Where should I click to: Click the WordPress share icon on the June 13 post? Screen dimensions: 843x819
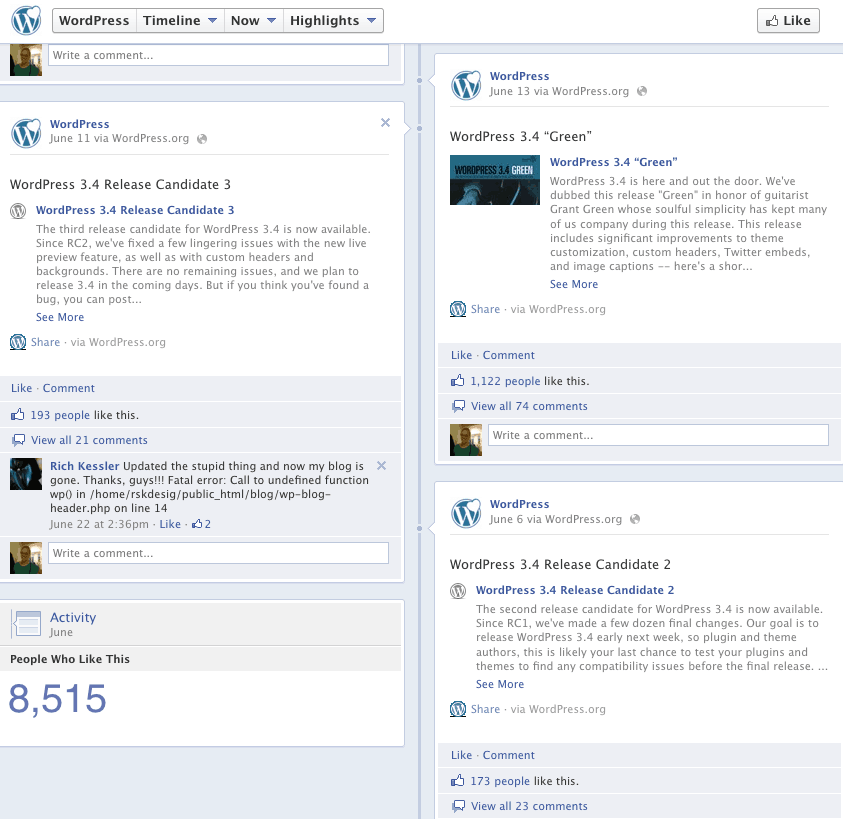click(458, 309)
